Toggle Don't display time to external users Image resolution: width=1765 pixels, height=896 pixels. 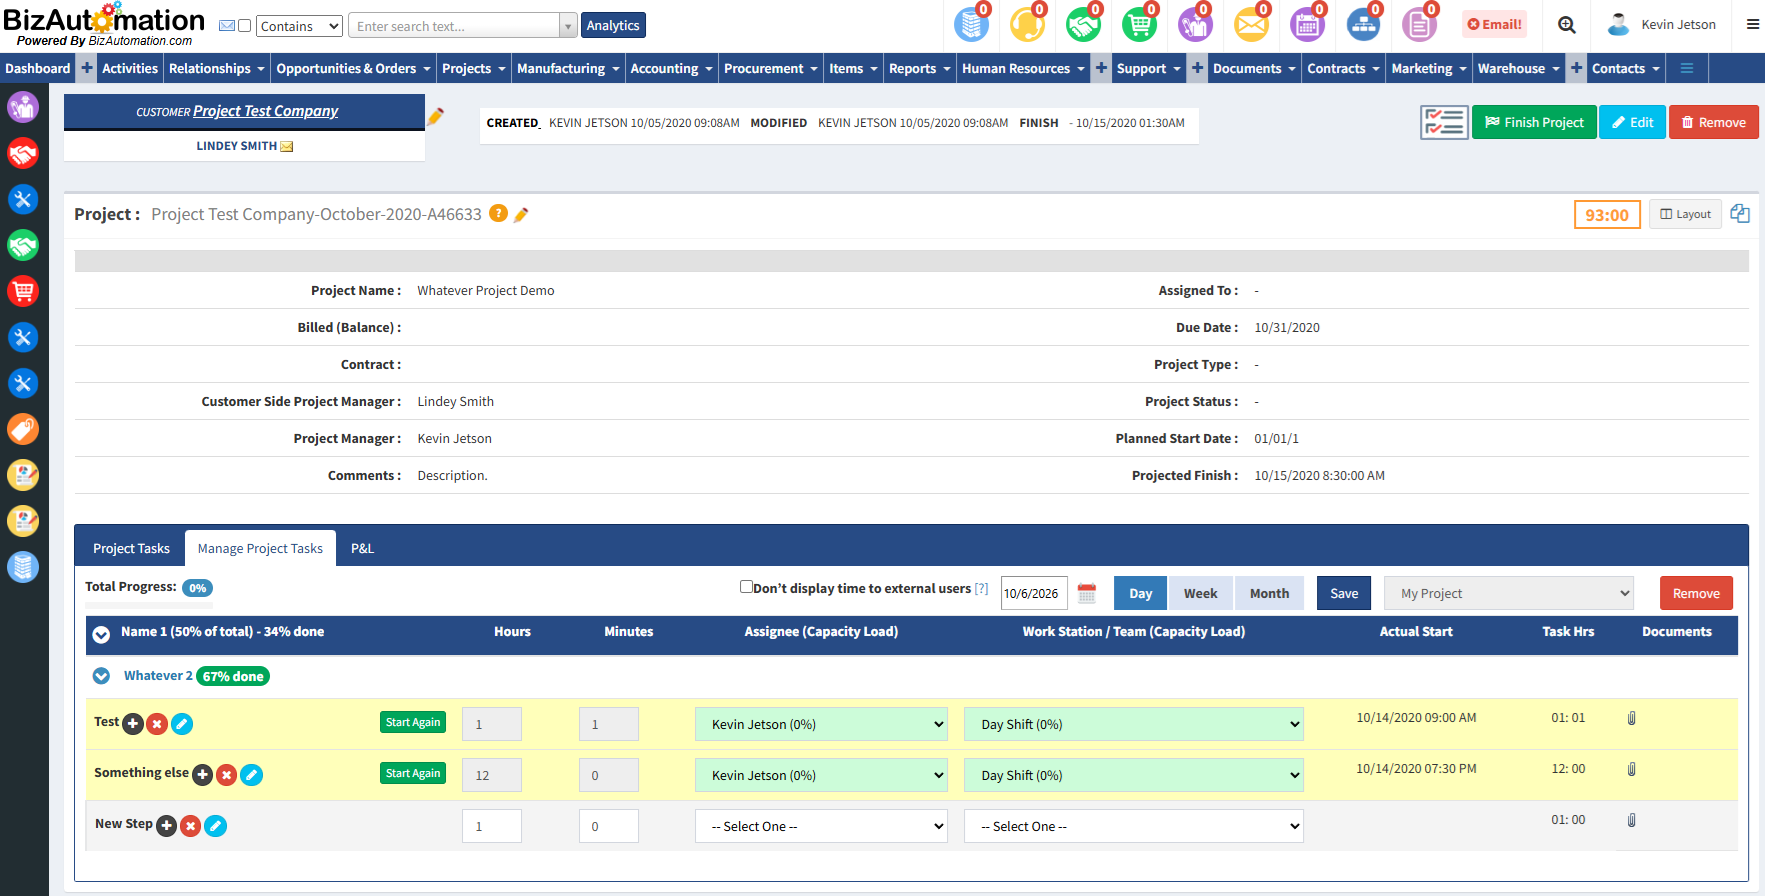pos(746,587)
